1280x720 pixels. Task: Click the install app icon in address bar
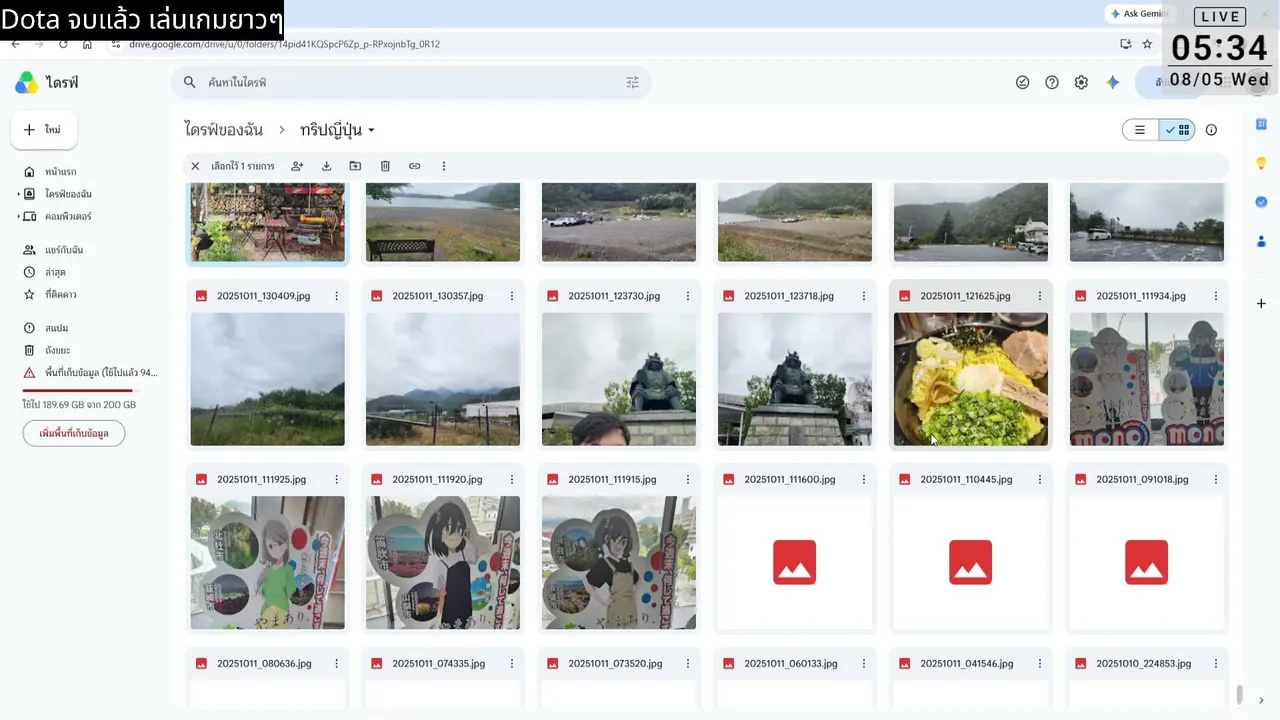pyautogui.click(x=1126, y=44)
